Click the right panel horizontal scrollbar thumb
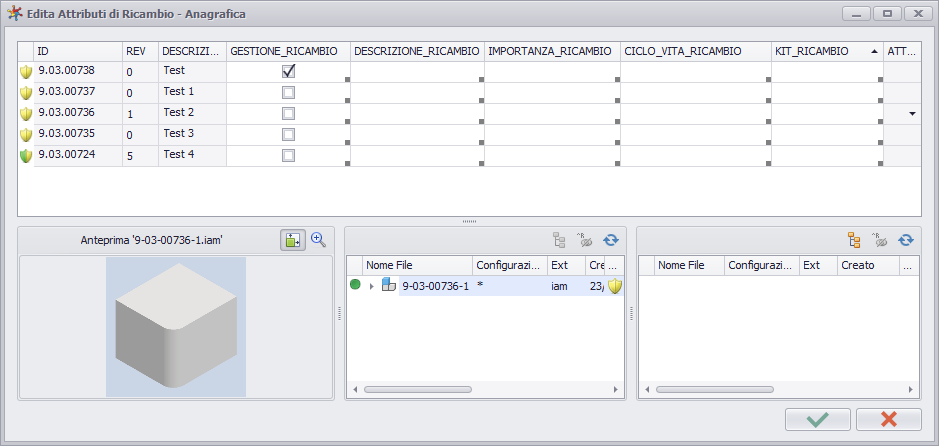Image resolution: width=939 pixels, height=446 pixels. point(714,389)
